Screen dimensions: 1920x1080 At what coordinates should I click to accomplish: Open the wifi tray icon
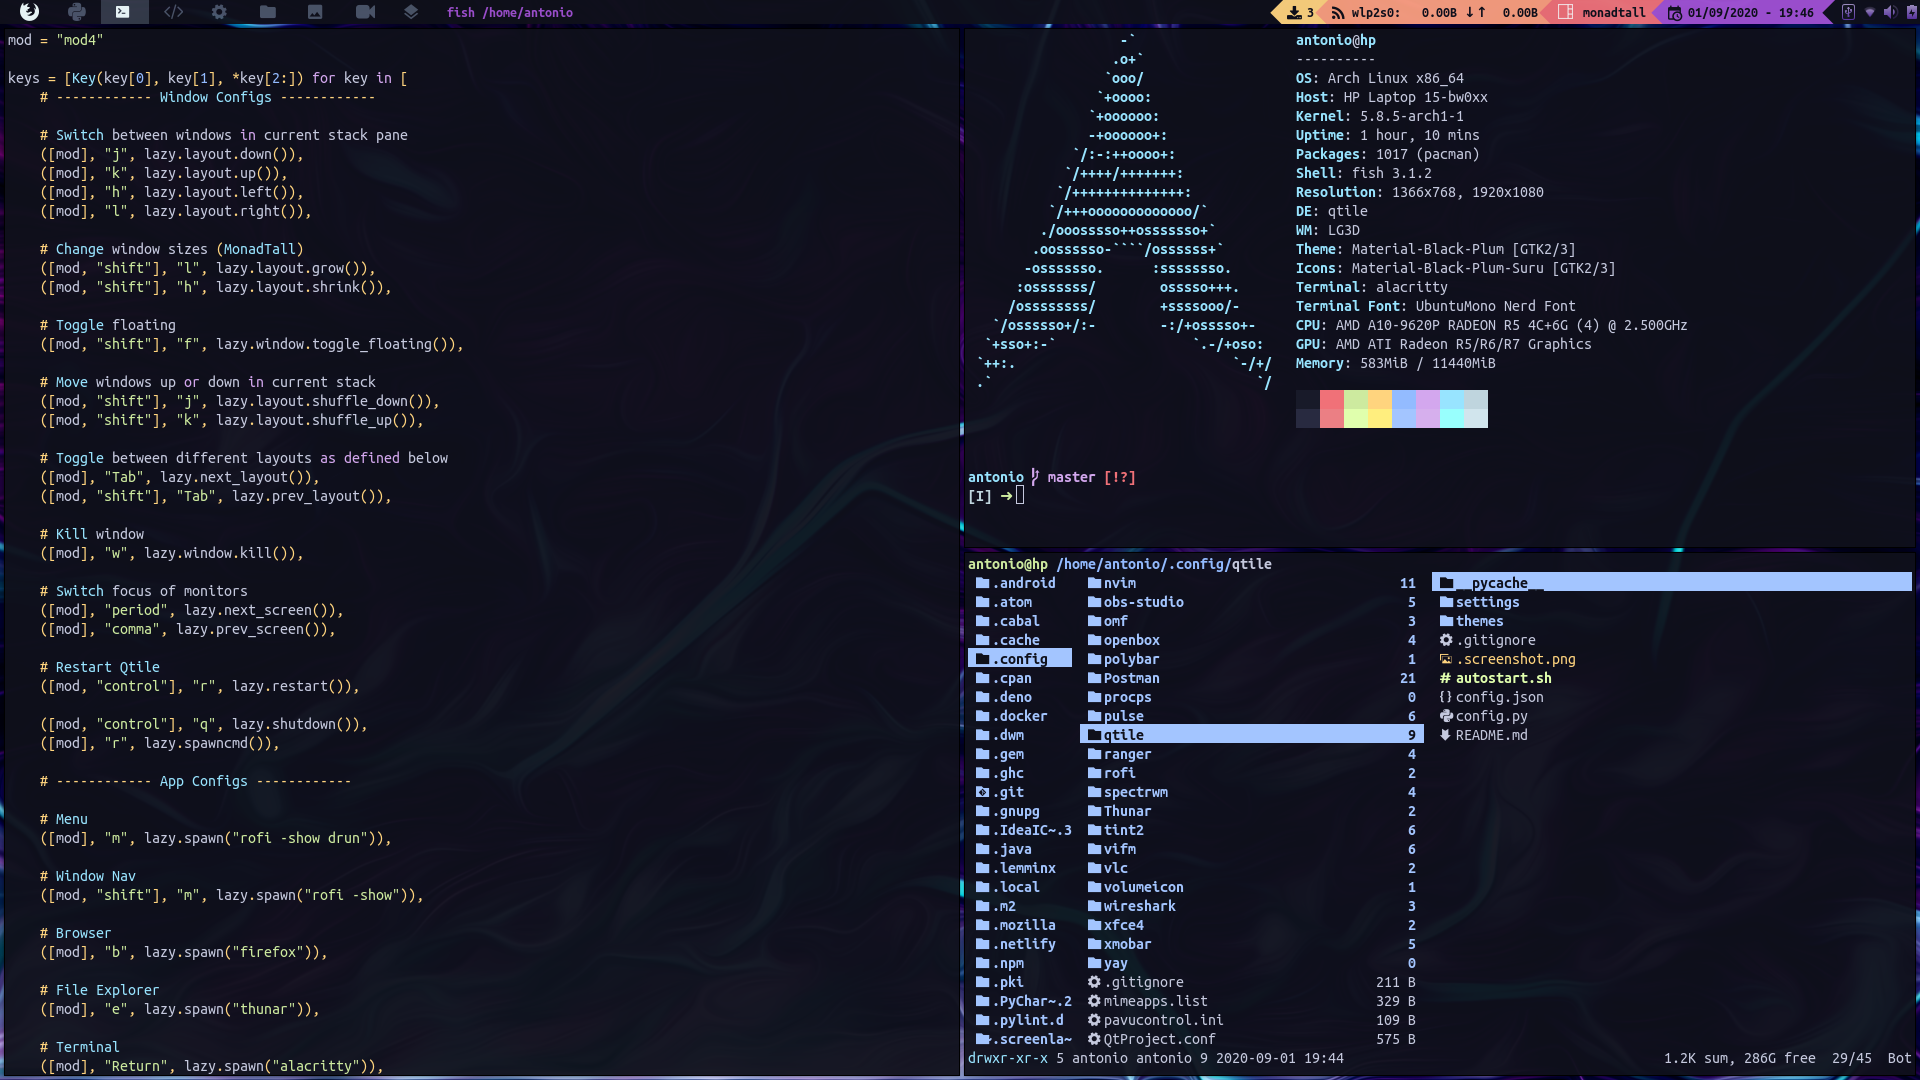click(x=1869, y=12)
